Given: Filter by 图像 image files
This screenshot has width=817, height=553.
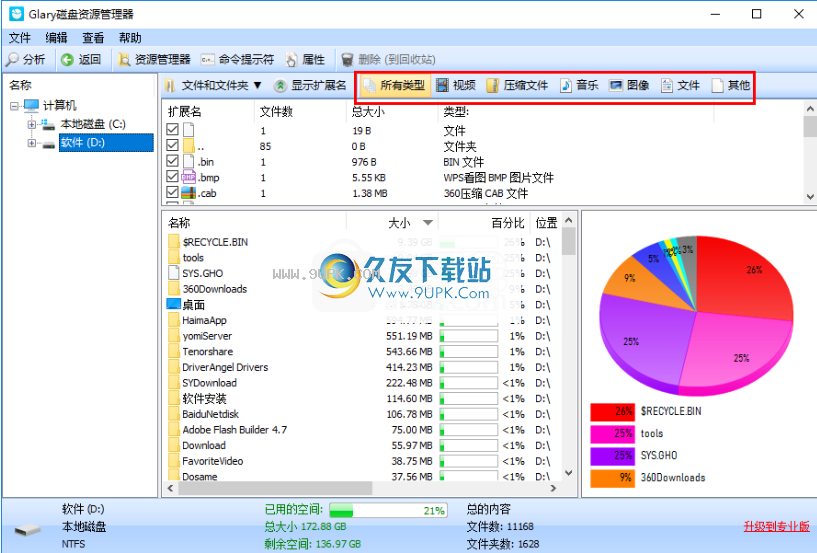Looking at the screenshot, I should coord(629,85).
